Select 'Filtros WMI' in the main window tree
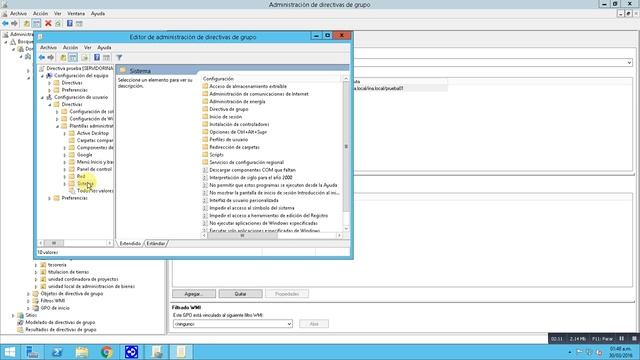This screenshot has height=360, width=640. point(52,301)
